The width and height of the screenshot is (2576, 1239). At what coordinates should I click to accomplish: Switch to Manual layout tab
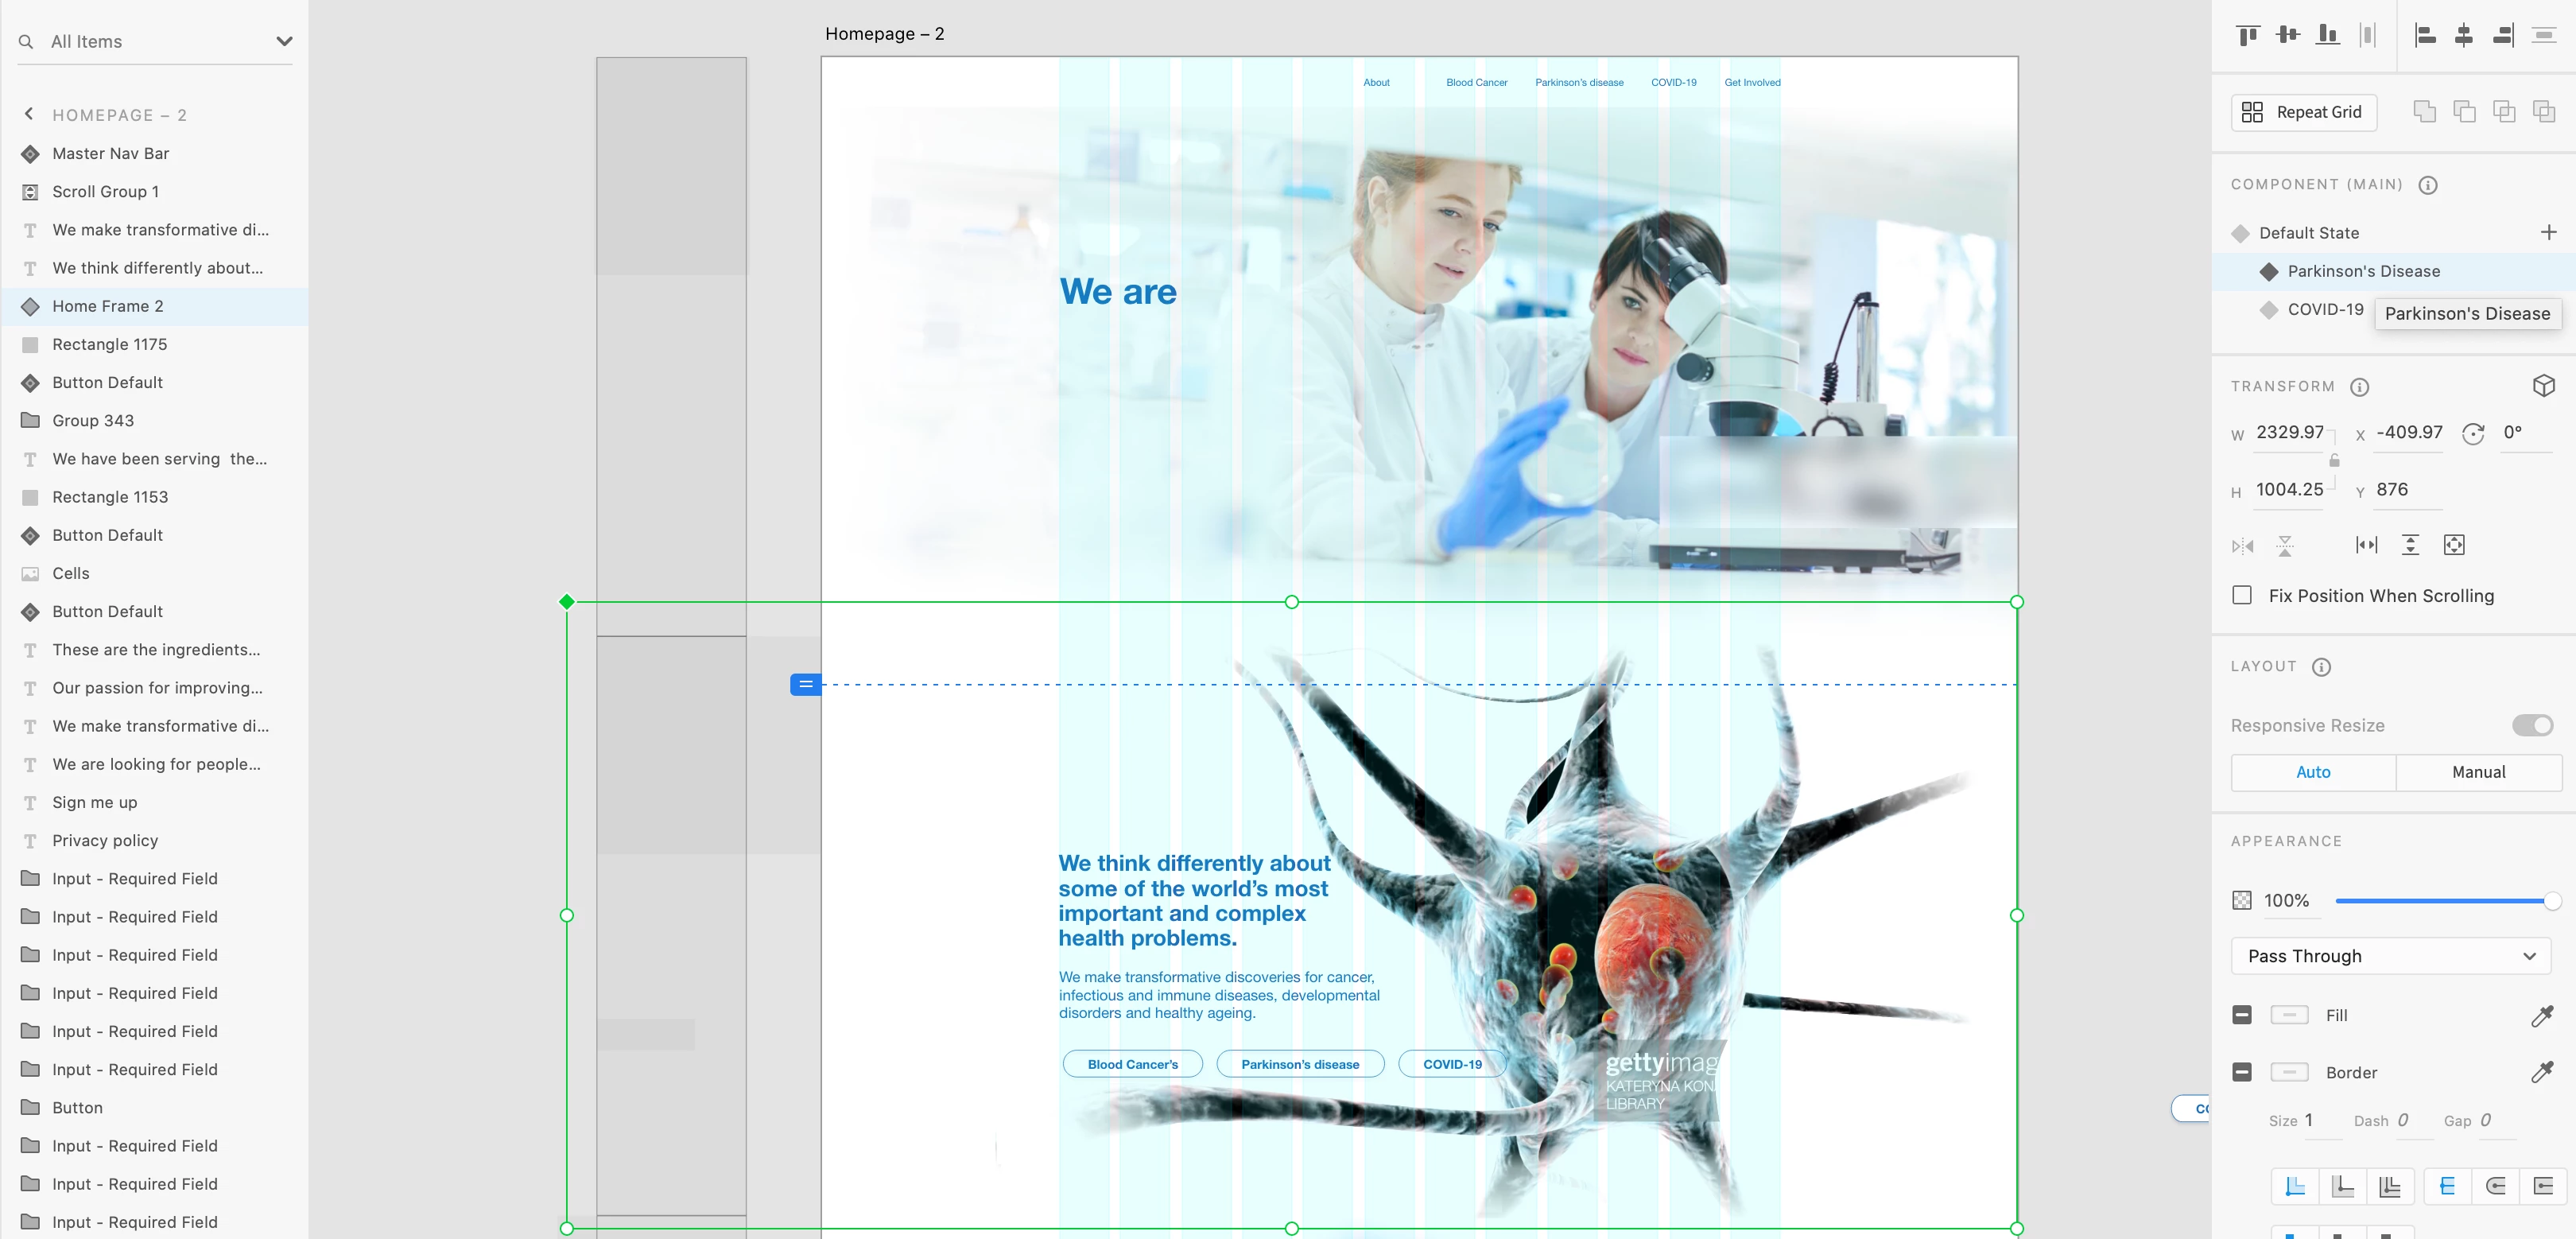[2478, 773]
